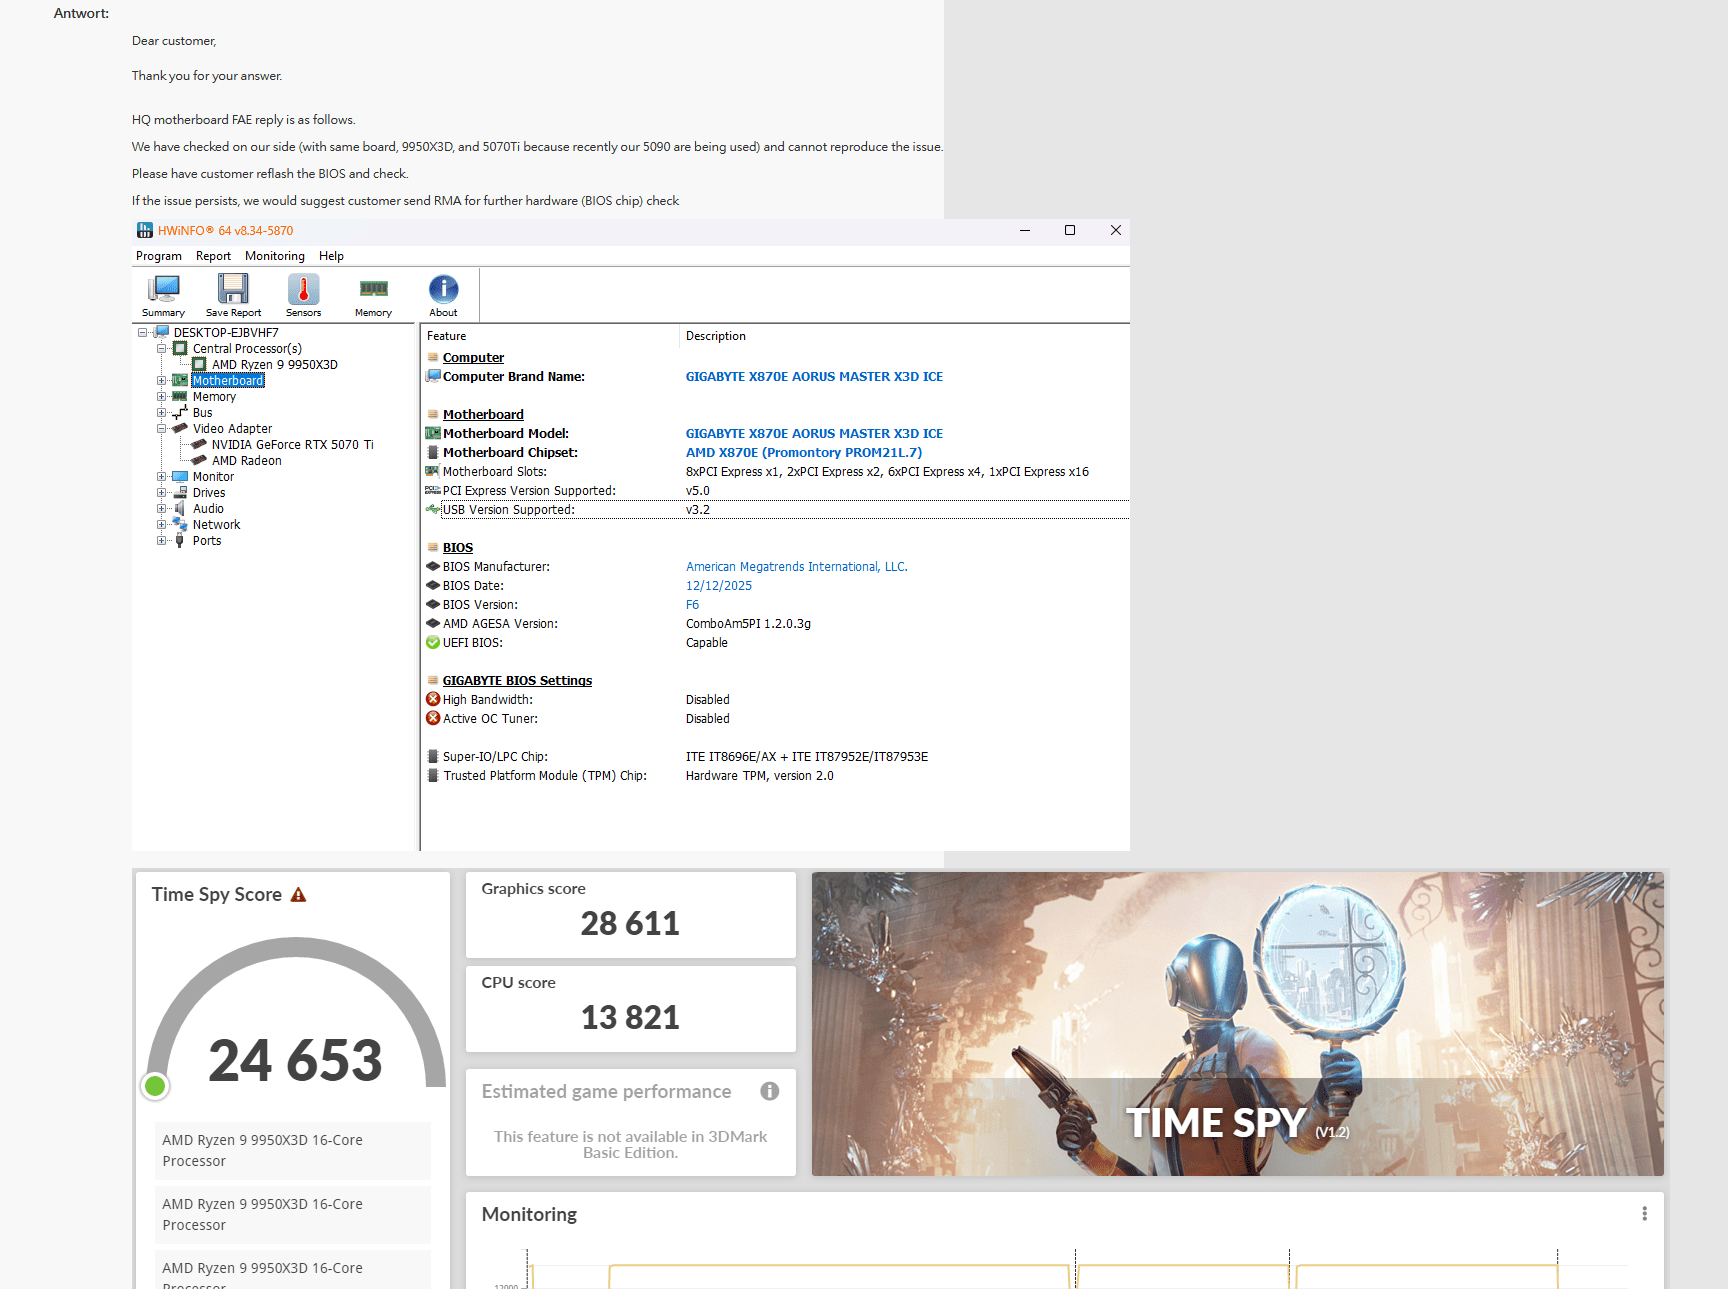The width and height of the screenshot is (1728, 1289).
Task: Collapse the DESKTOP-EJBVHF7 root node
Action: pos(142,333)
